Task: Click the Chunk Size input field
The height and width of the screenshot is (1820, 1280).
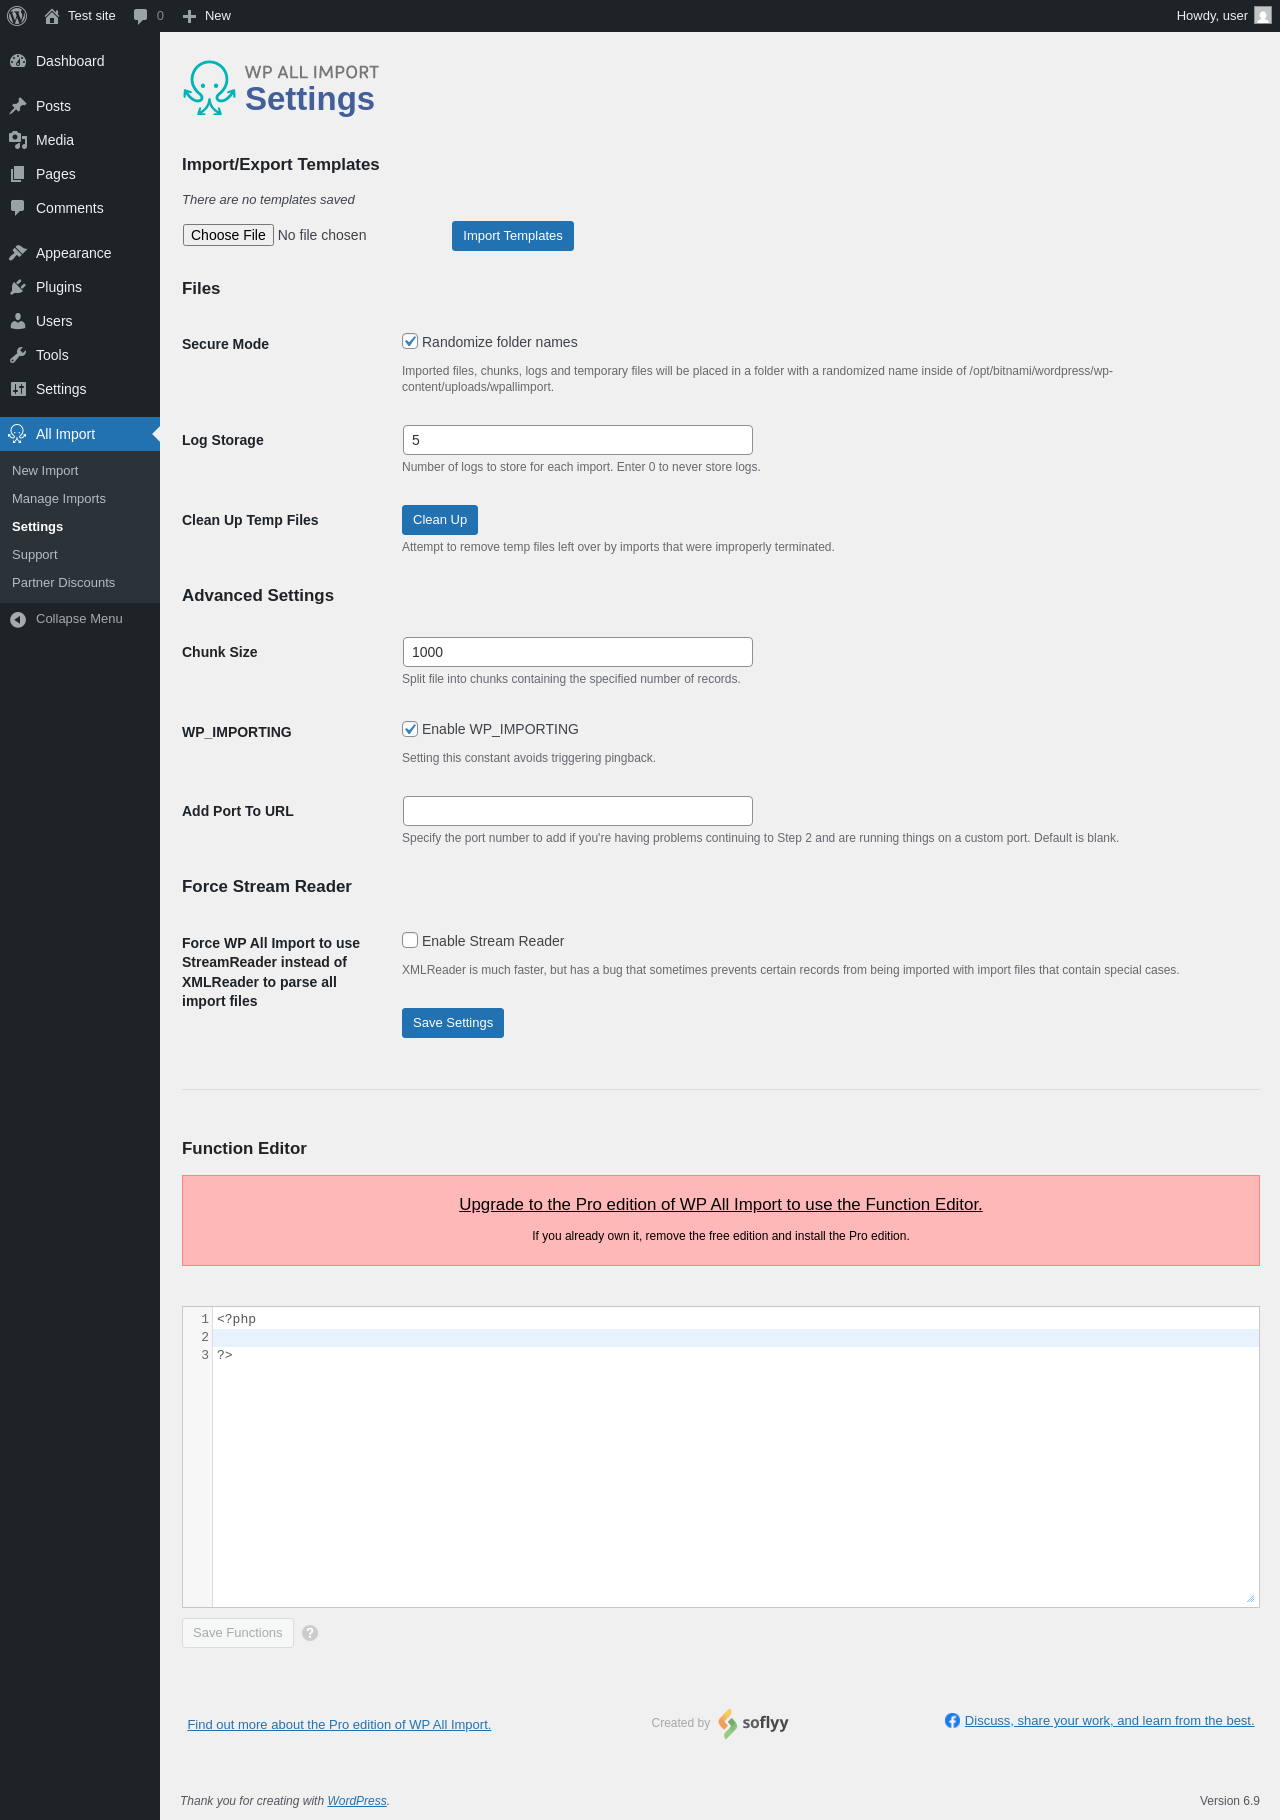Action: click(578, 652)
